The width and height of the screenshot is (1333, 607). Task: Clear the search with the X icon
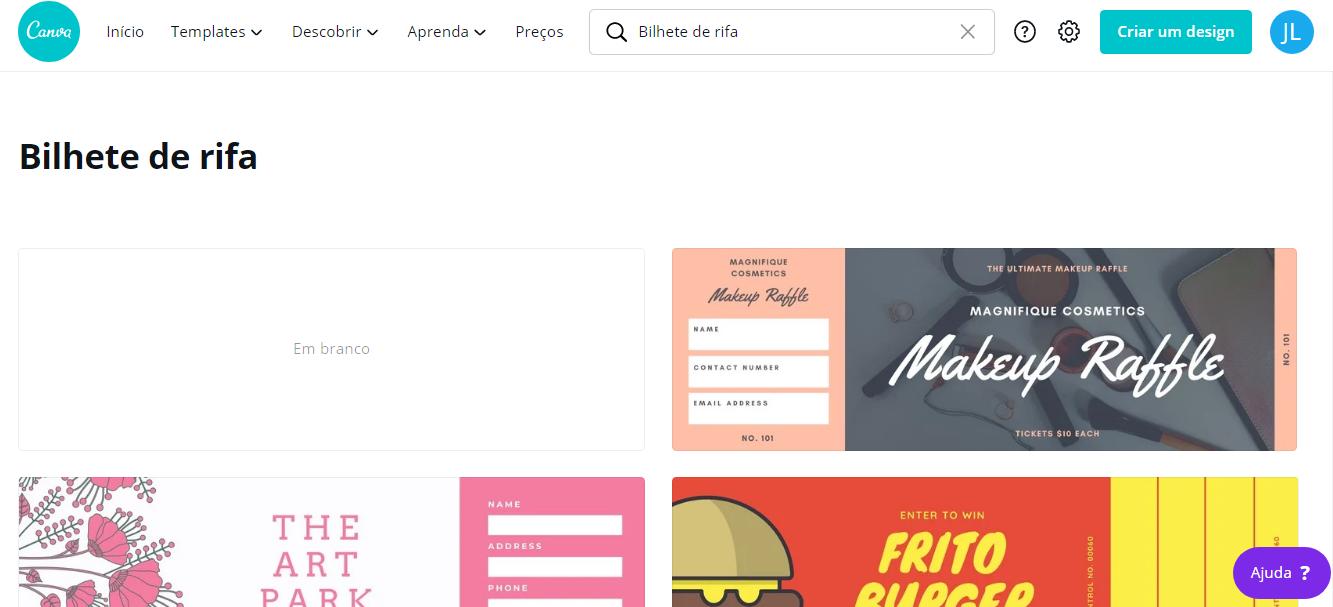[967, 32]
